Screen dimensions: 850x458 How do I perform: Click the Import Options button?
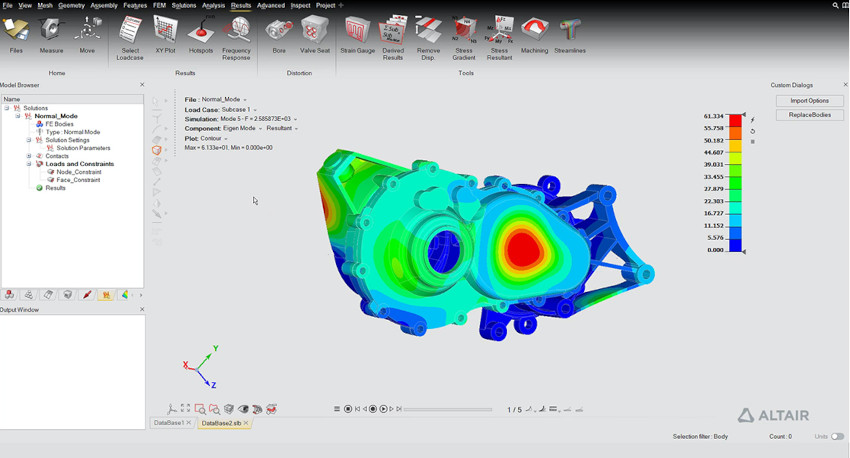pos(809,101)
